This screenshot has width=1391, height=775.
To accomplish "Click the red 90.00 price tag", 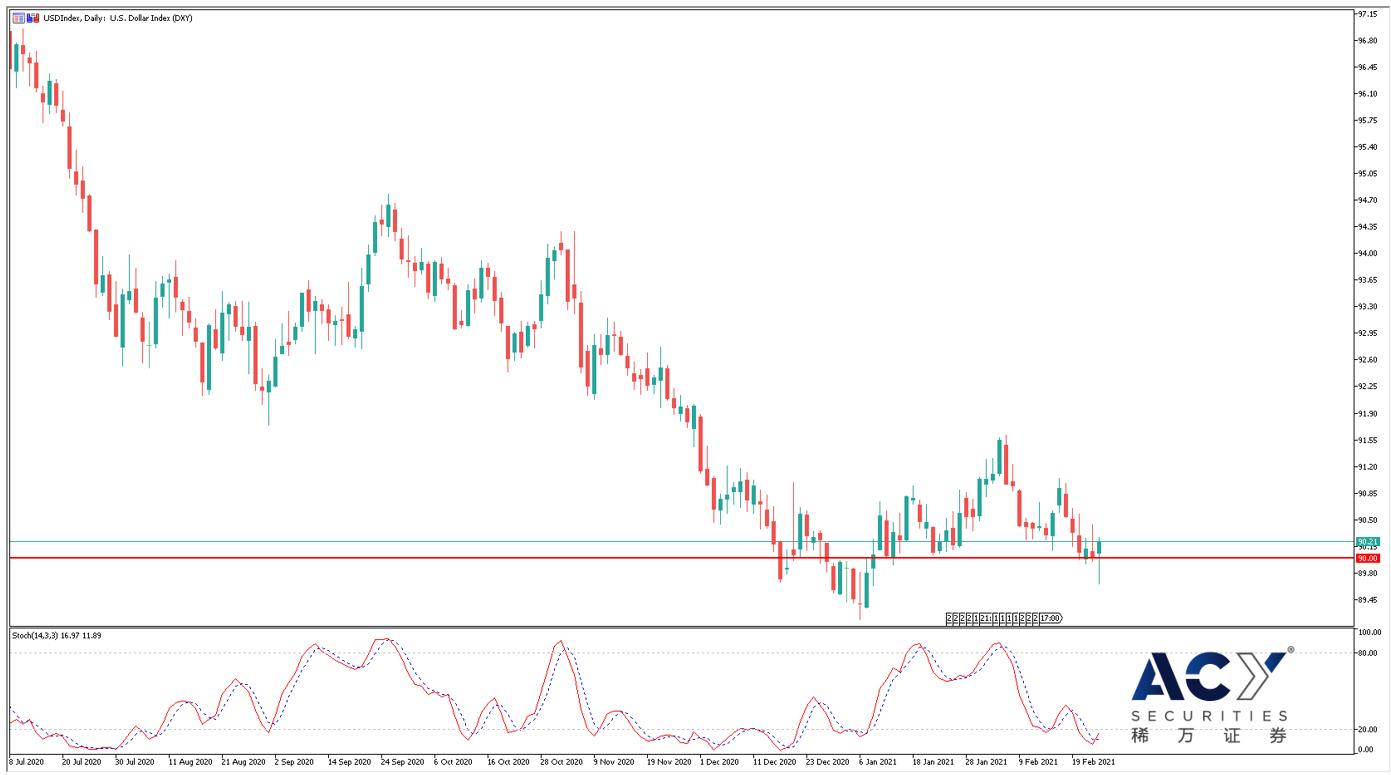I will coord(1367,558).
